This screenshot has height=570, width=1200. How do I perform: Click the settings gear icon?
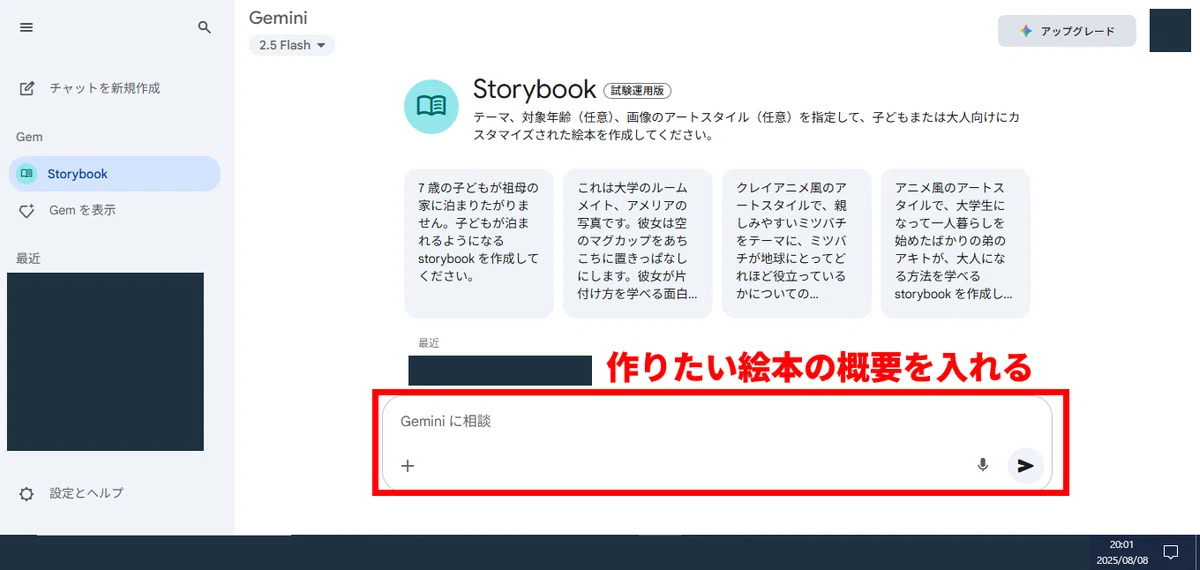[x=27, y=494]
